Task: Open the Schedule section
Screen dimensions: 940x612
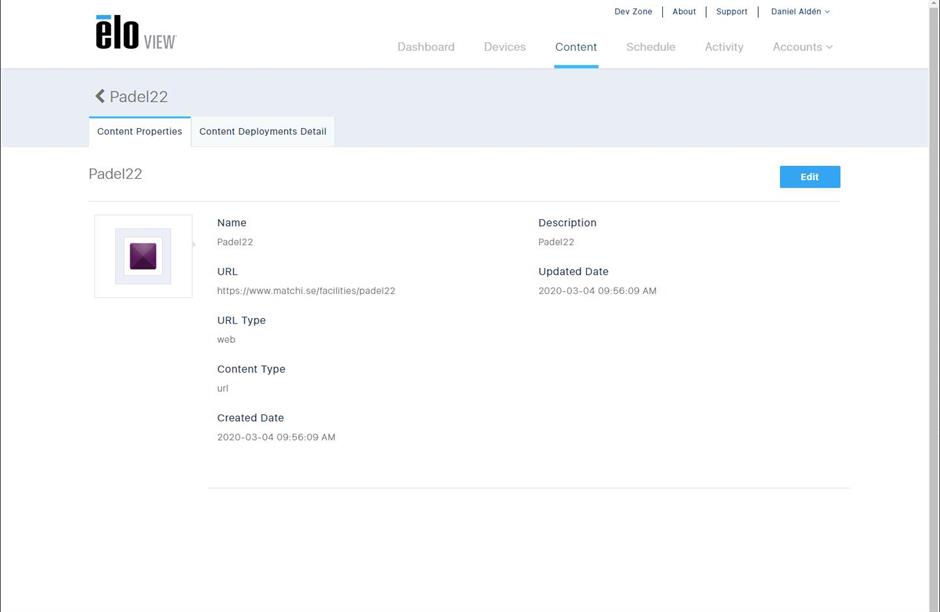Action: click(x=650, y=47)
